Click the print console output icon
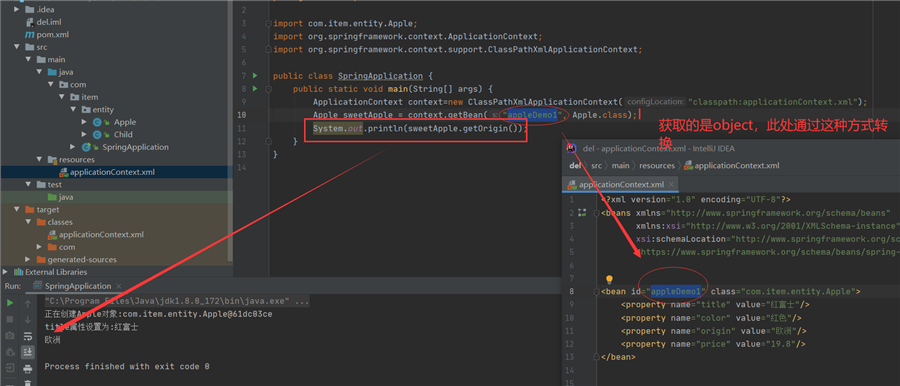This screenshot has height=386, width=900. (x=28, y=368)
